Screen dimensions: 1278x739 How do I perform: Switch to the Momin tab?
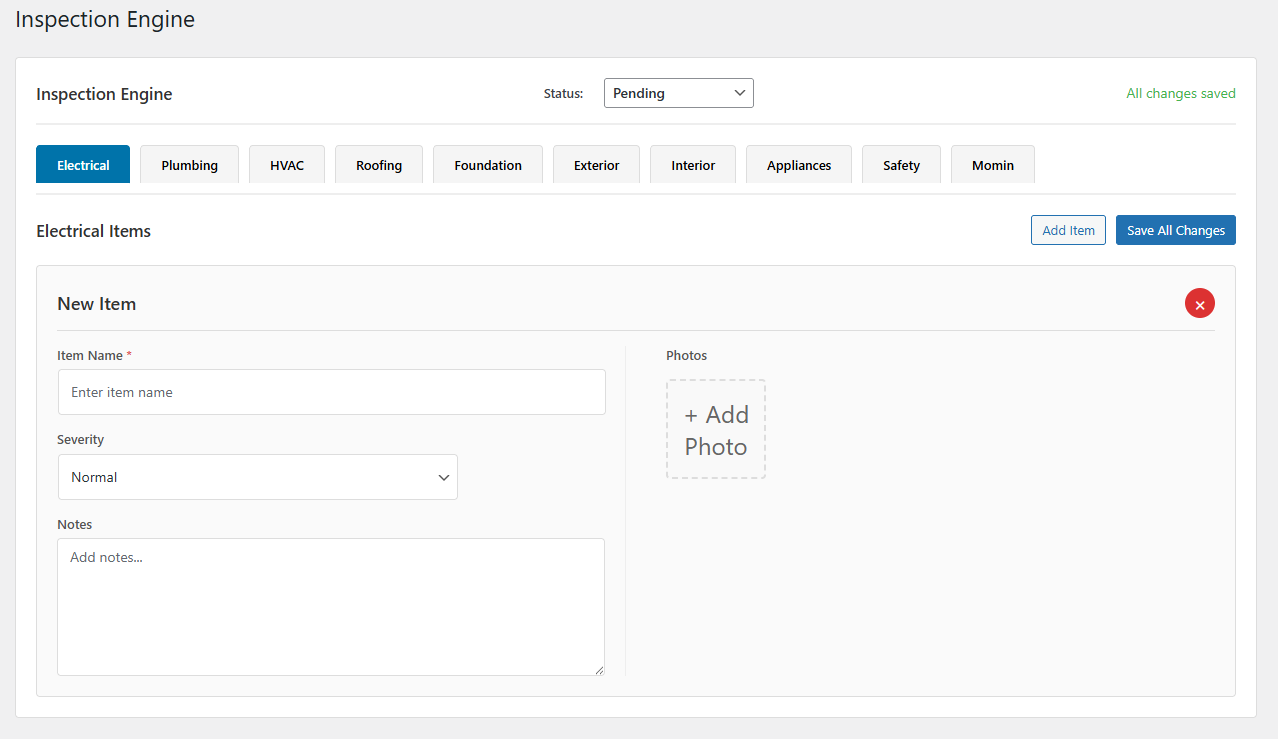pos(992,165)
